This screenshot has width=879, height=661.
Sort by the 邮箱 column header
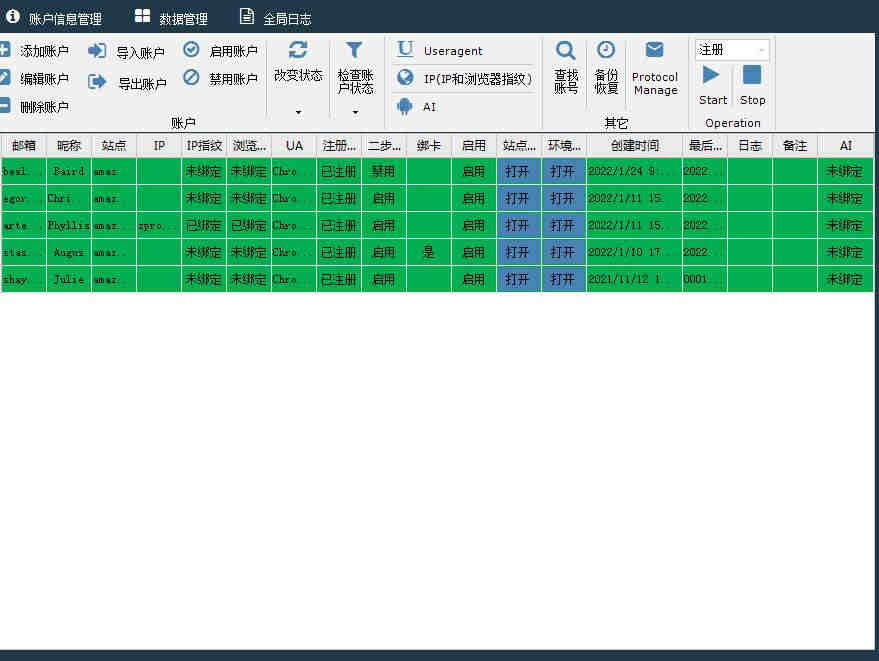[x=24, y=146]
